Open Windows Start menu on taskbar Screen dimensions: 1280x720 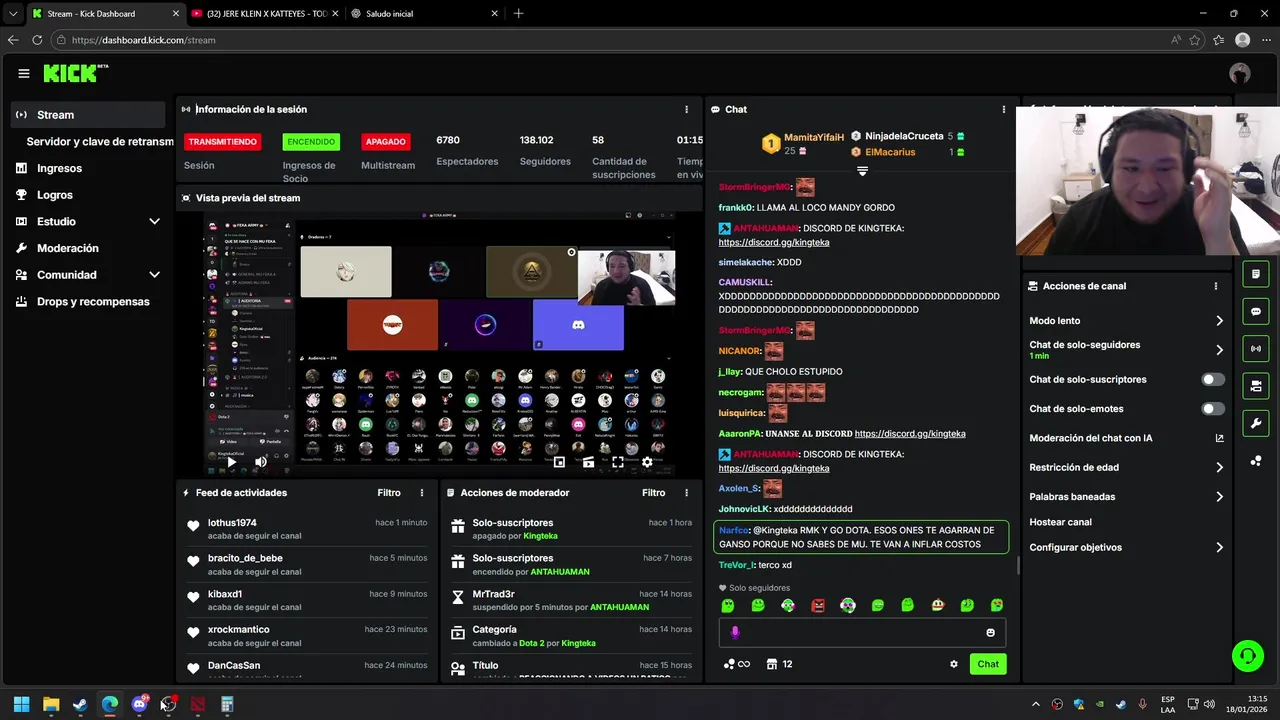[x=21, y=704]
